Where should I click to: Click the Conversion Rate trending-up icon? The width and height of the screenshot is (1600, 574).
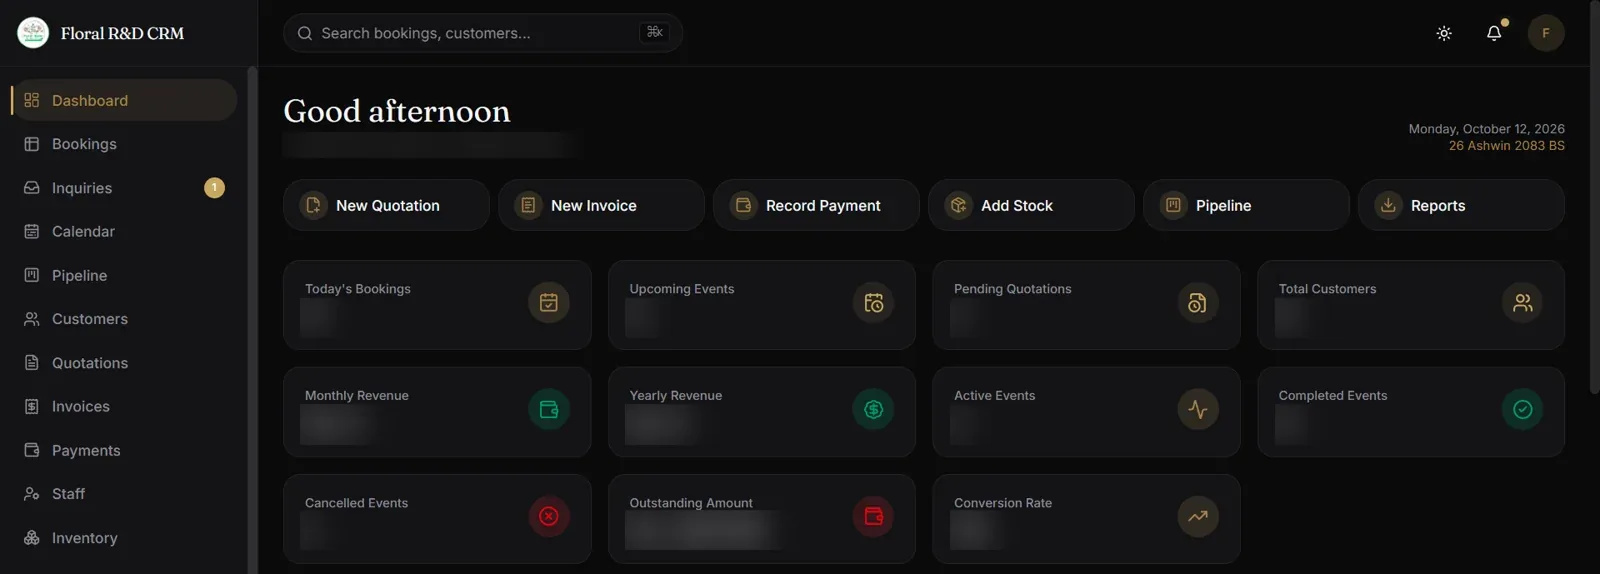[1198, 516]
